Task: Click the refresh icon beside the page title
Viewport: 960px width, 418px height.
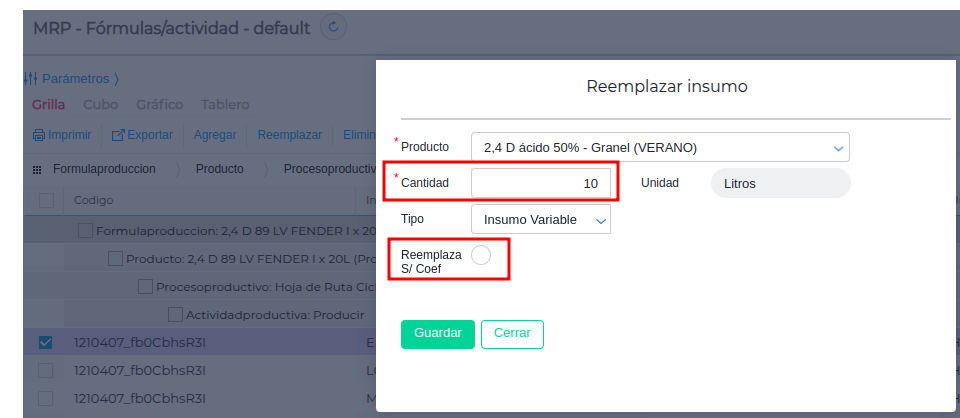Action: click(334, 27)
